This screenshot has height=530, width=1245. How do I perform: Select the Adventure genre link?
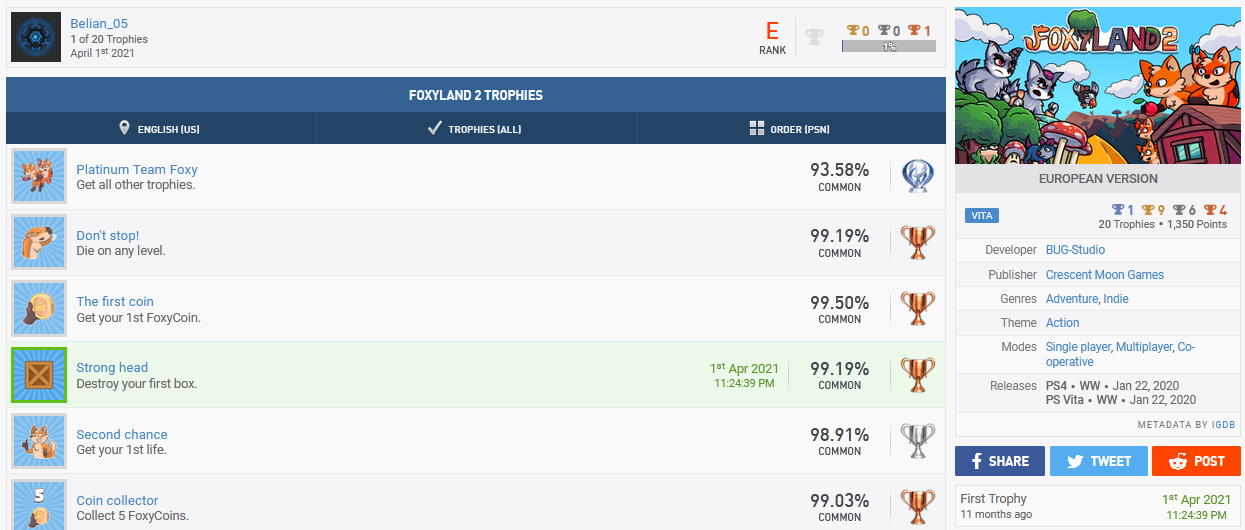(1071, 298)
